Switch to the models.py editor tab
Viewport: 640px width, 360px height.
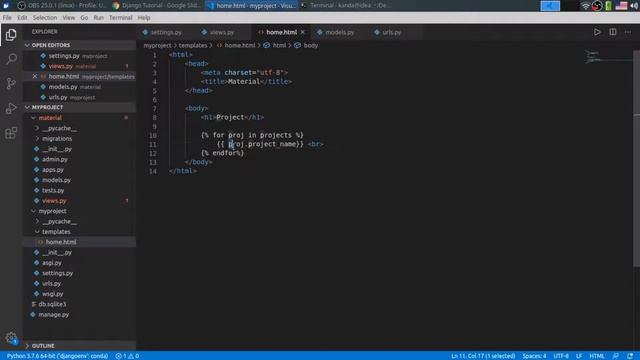(339, 32)
